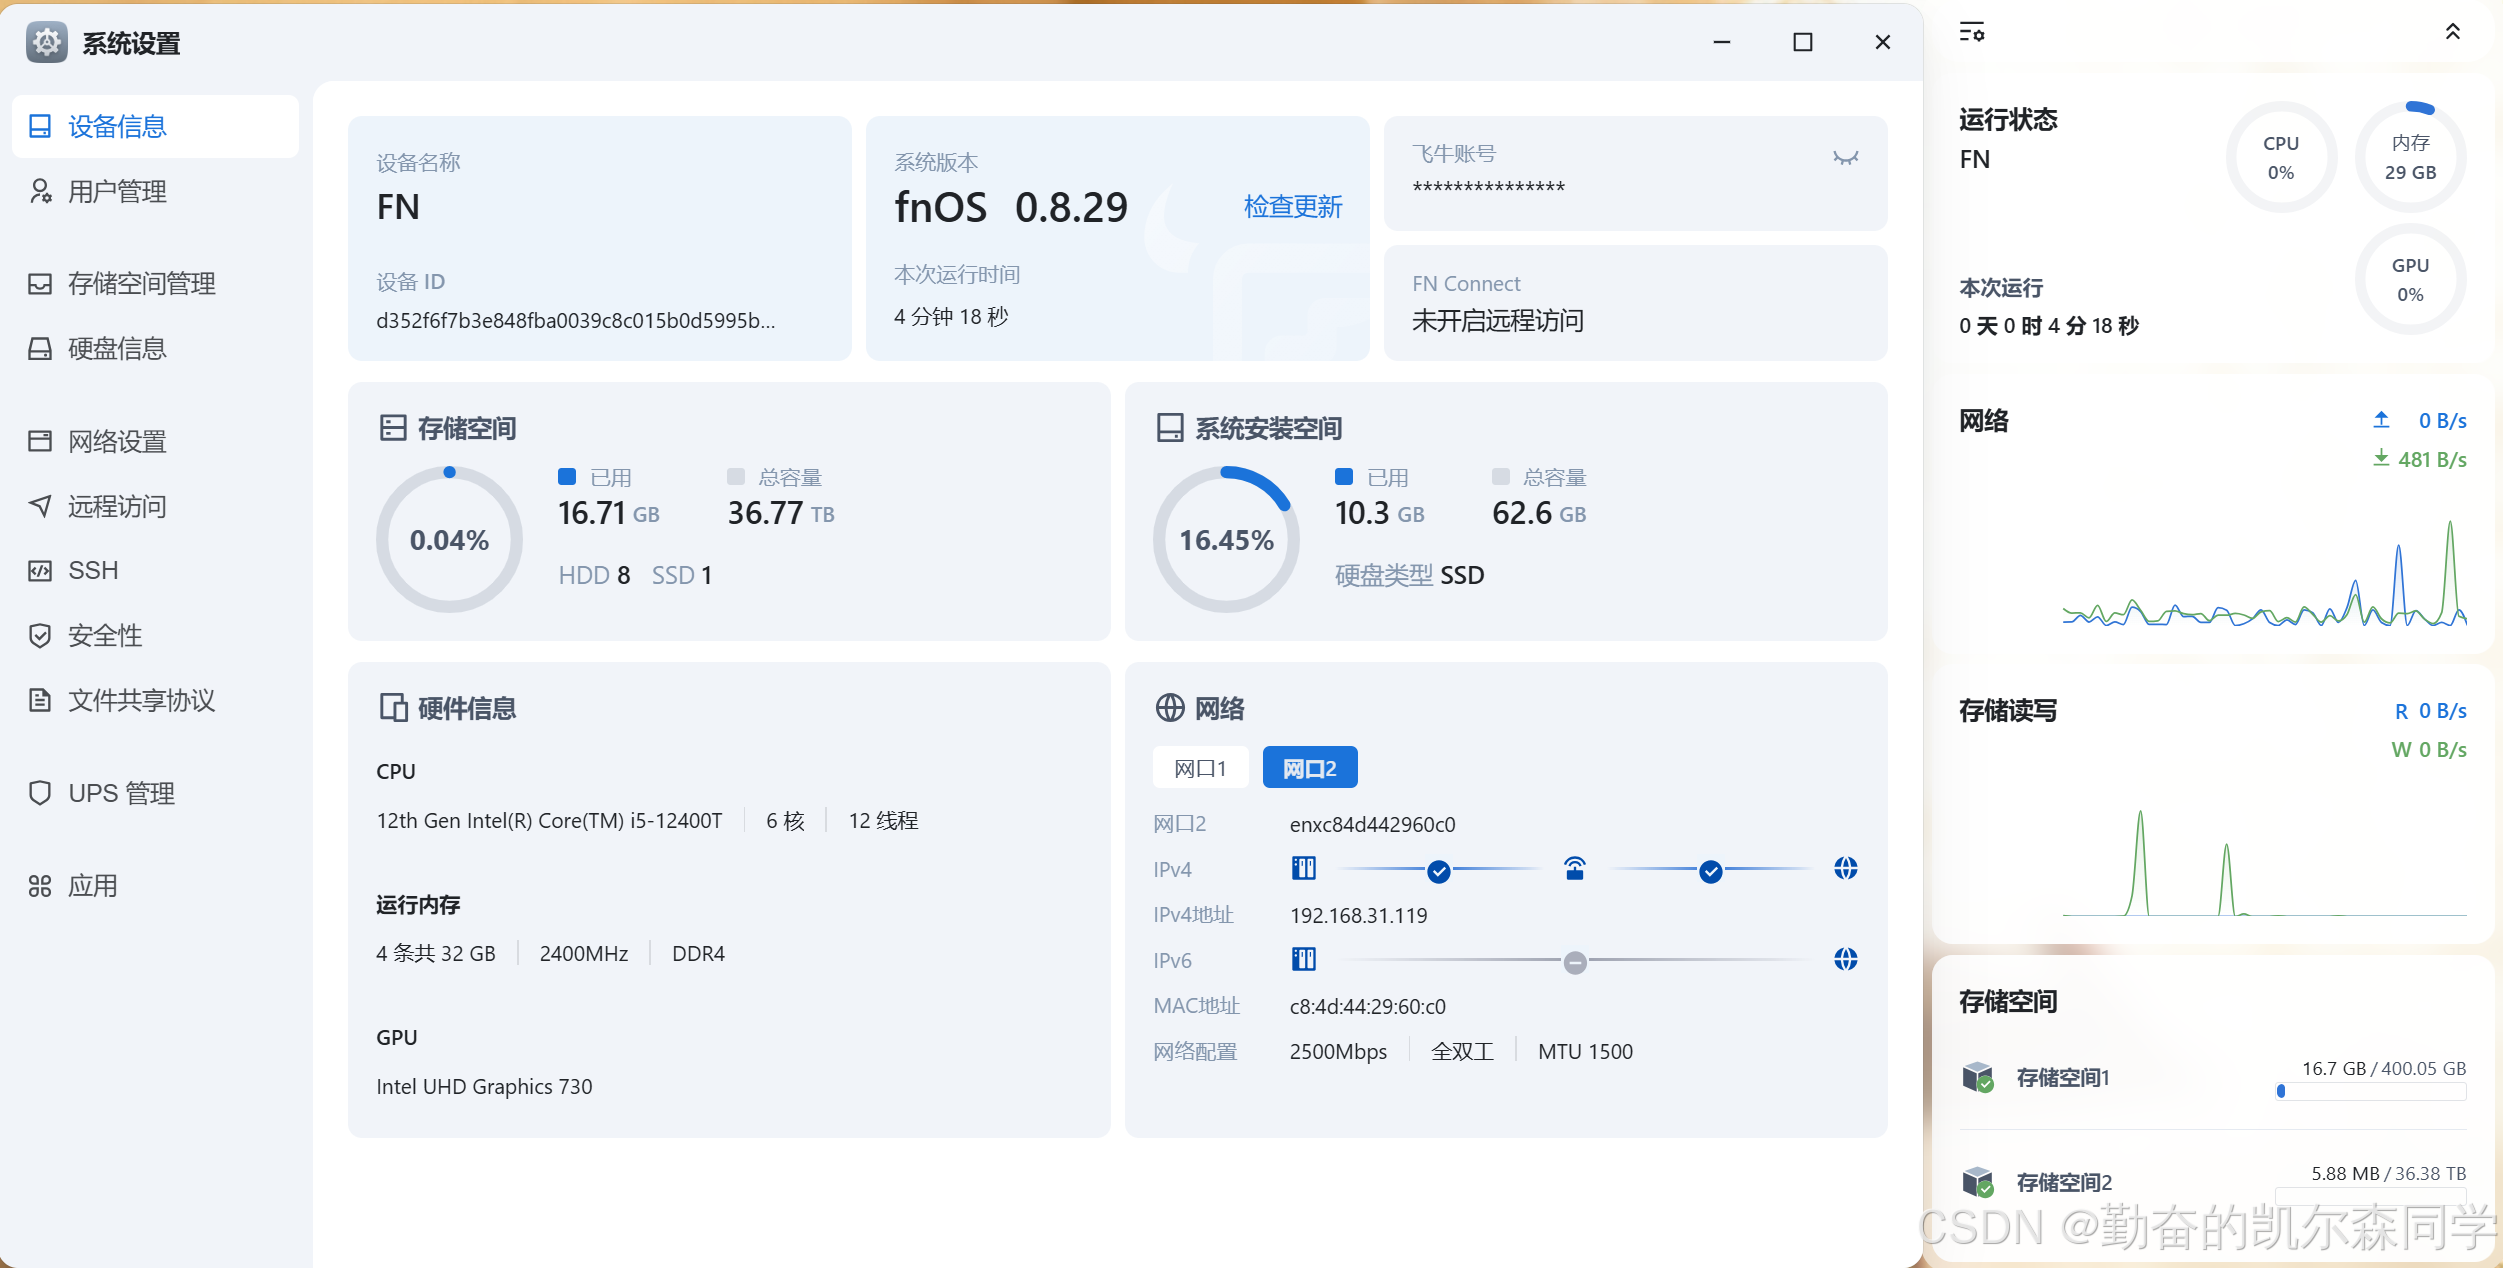Click 存储空间1 usage bar

[2370, 1091]
